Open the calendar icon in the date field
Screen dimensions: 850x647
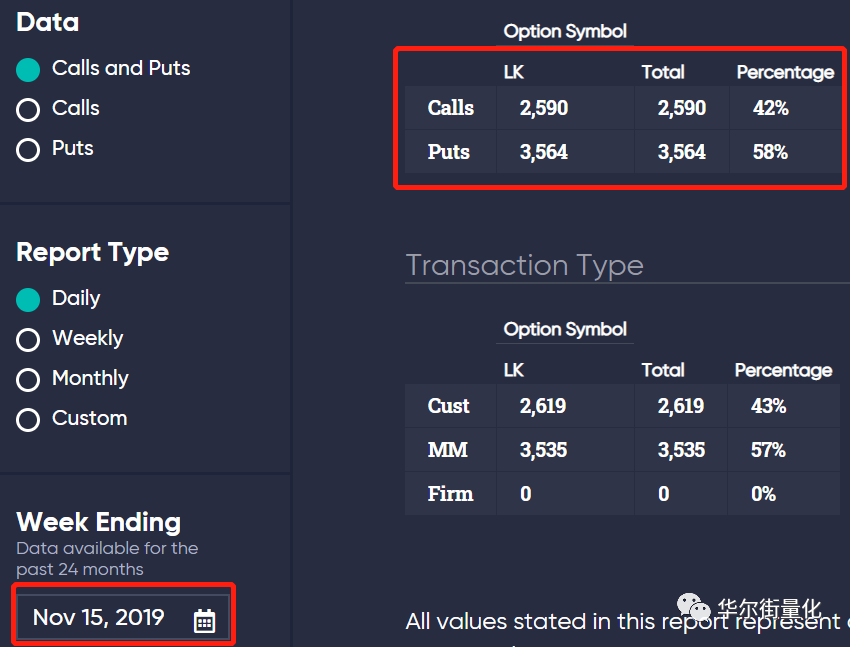point(204,620)
